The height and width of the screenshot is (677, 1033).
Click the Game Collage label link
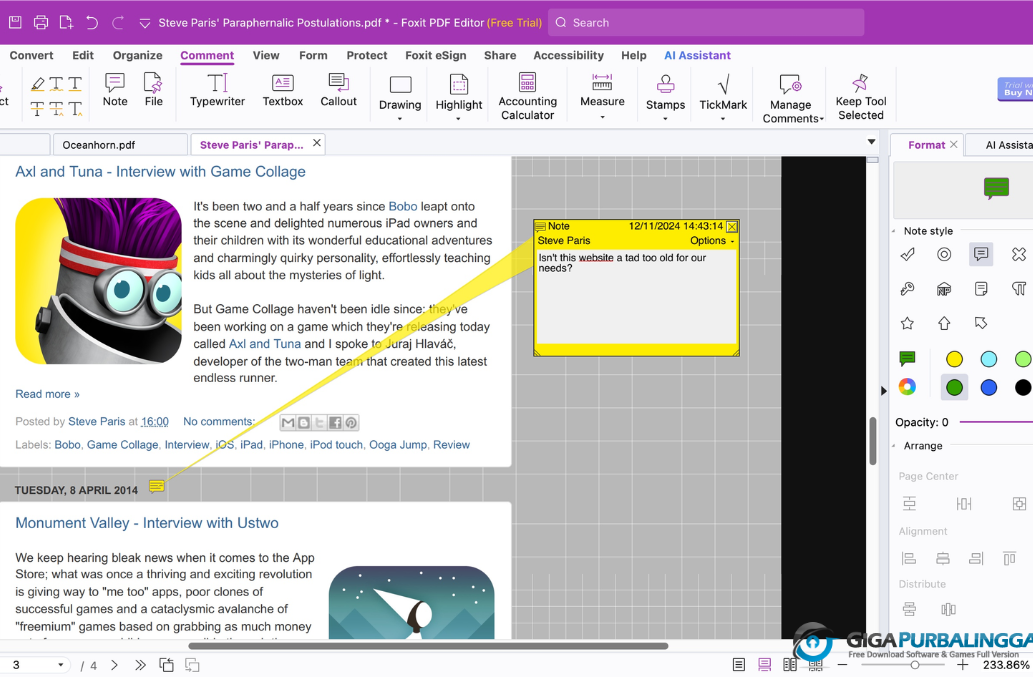(123, 445)
